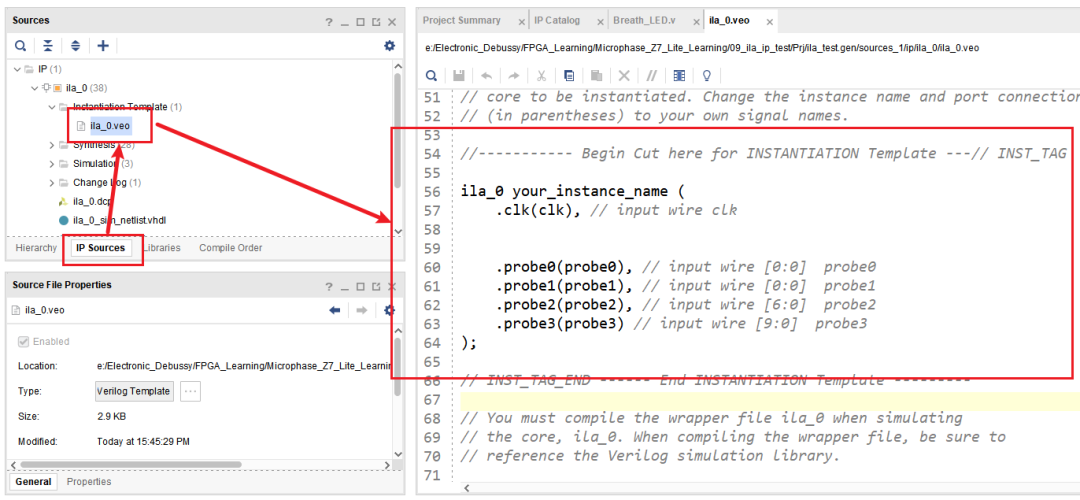Image resolution: width=1080 pixels, height=500 pixels.
Task: Close the IP Catalog tab
Action: point(600,22)
